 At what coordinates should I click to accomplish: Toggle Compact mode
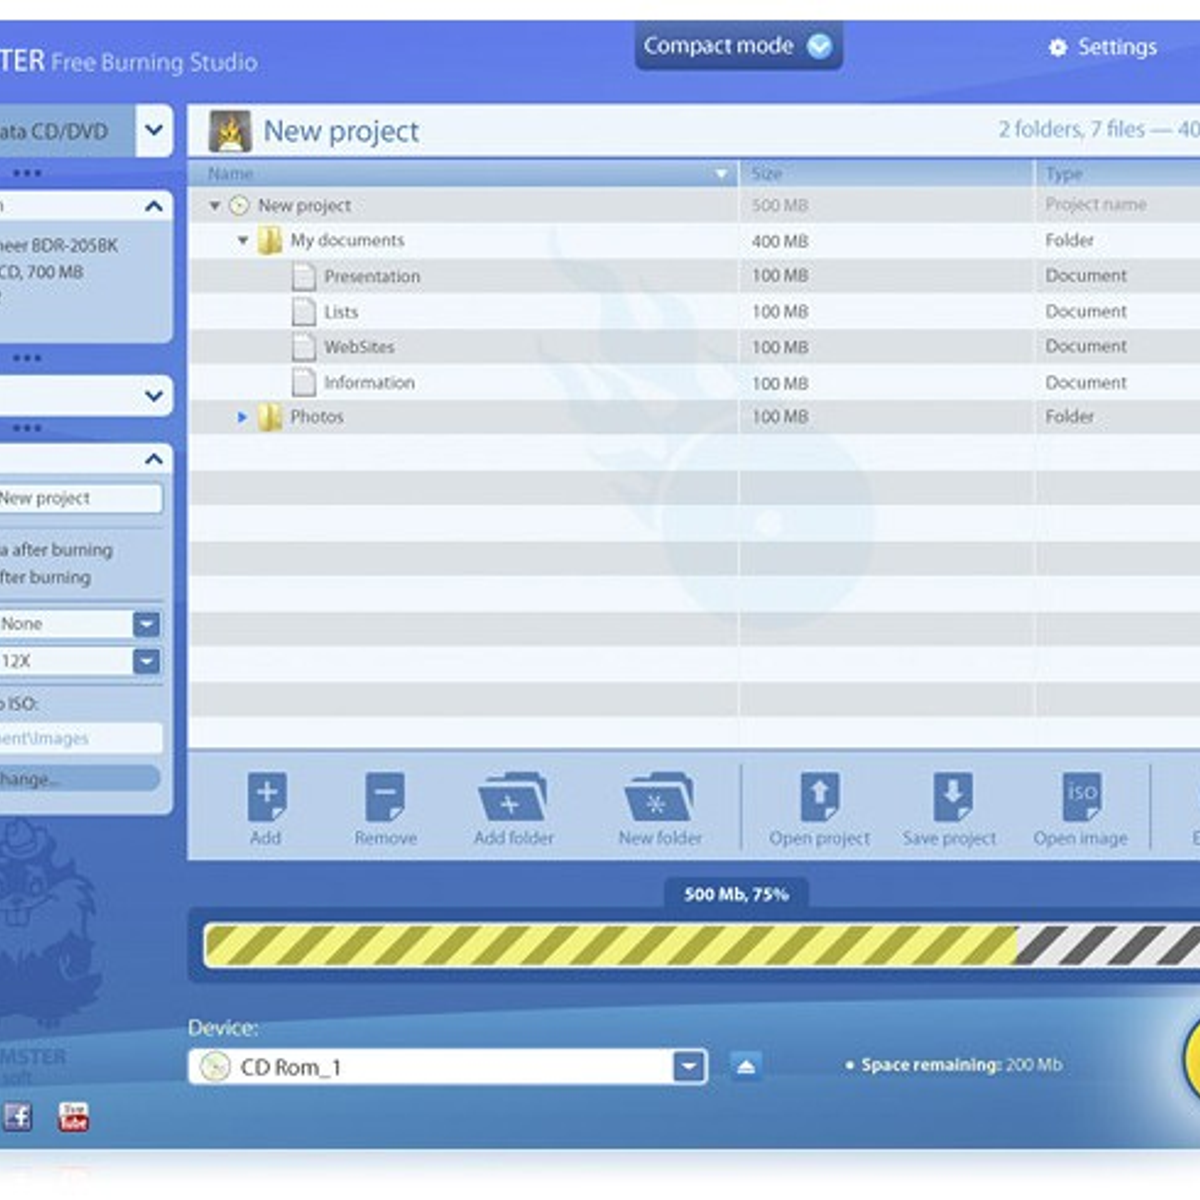[x=738, y=46]
